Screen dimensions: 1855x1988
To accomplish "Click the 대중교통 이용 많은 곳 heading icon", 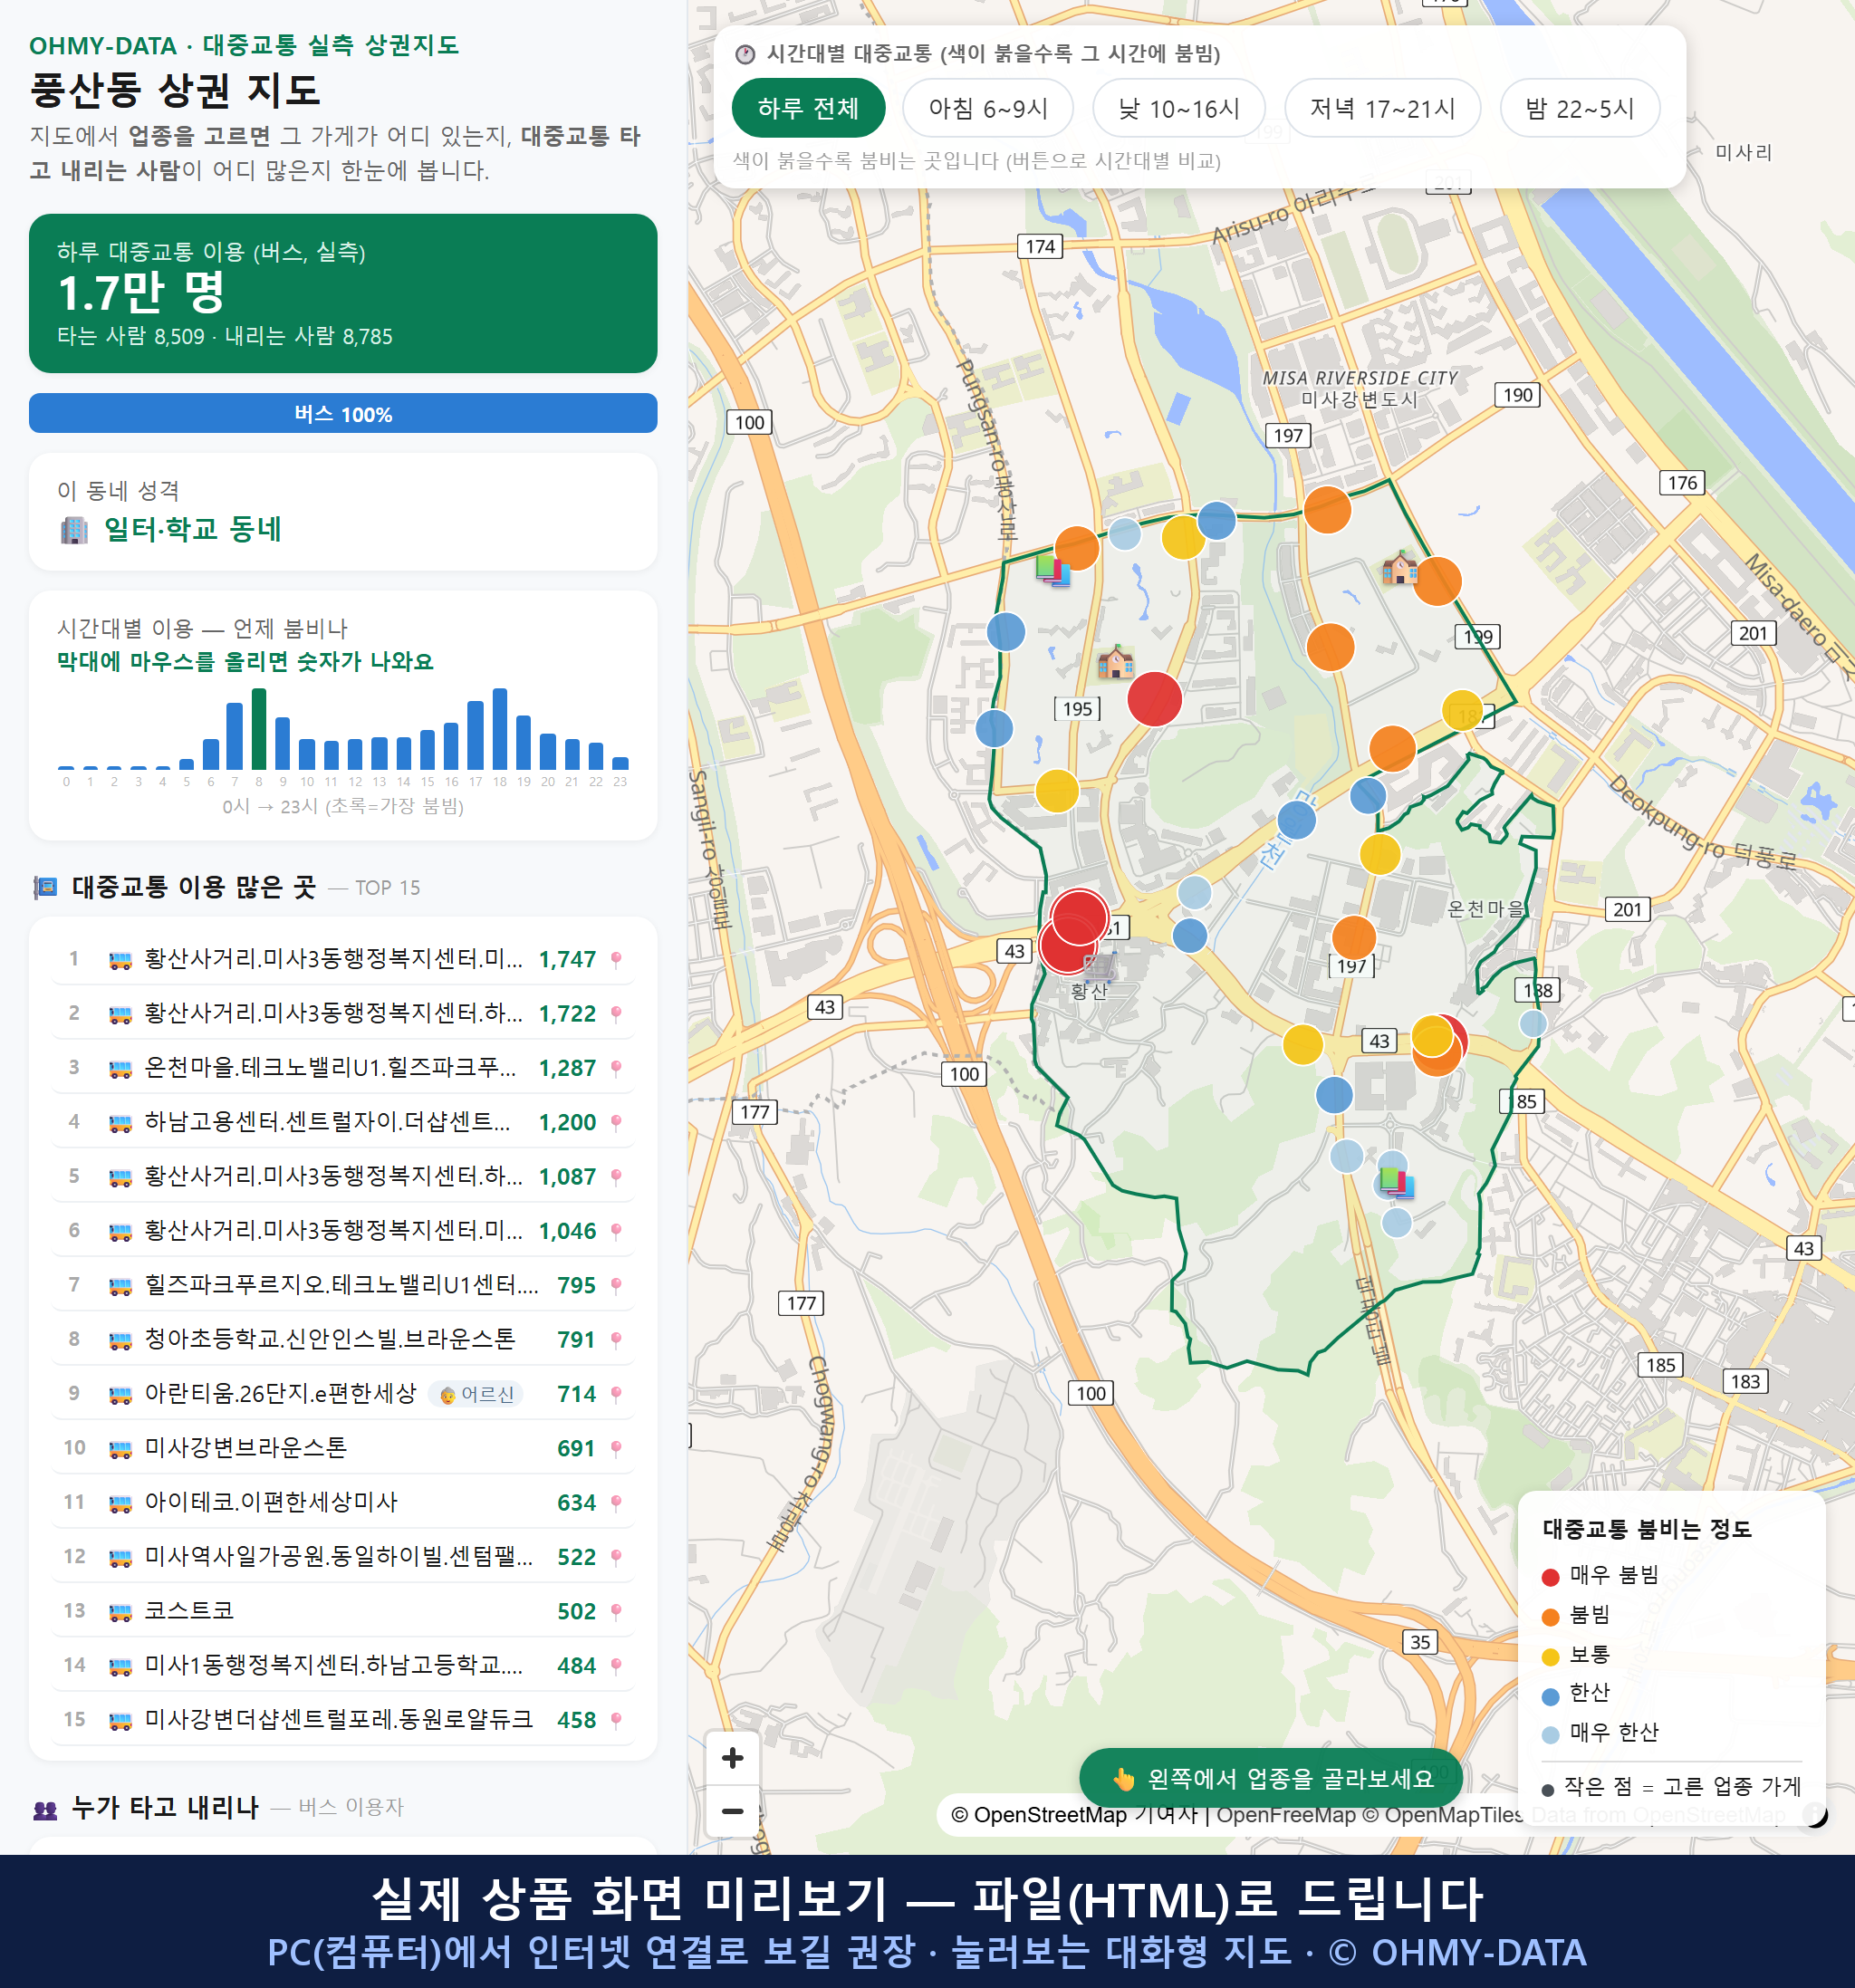I will (45, 887).
